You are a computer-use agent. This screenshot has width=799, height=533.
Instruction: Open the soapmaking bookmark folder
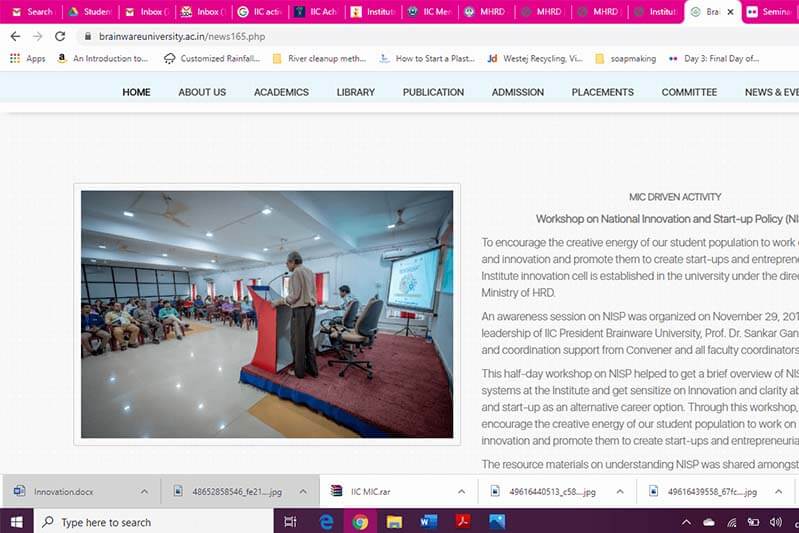point(626,59)
